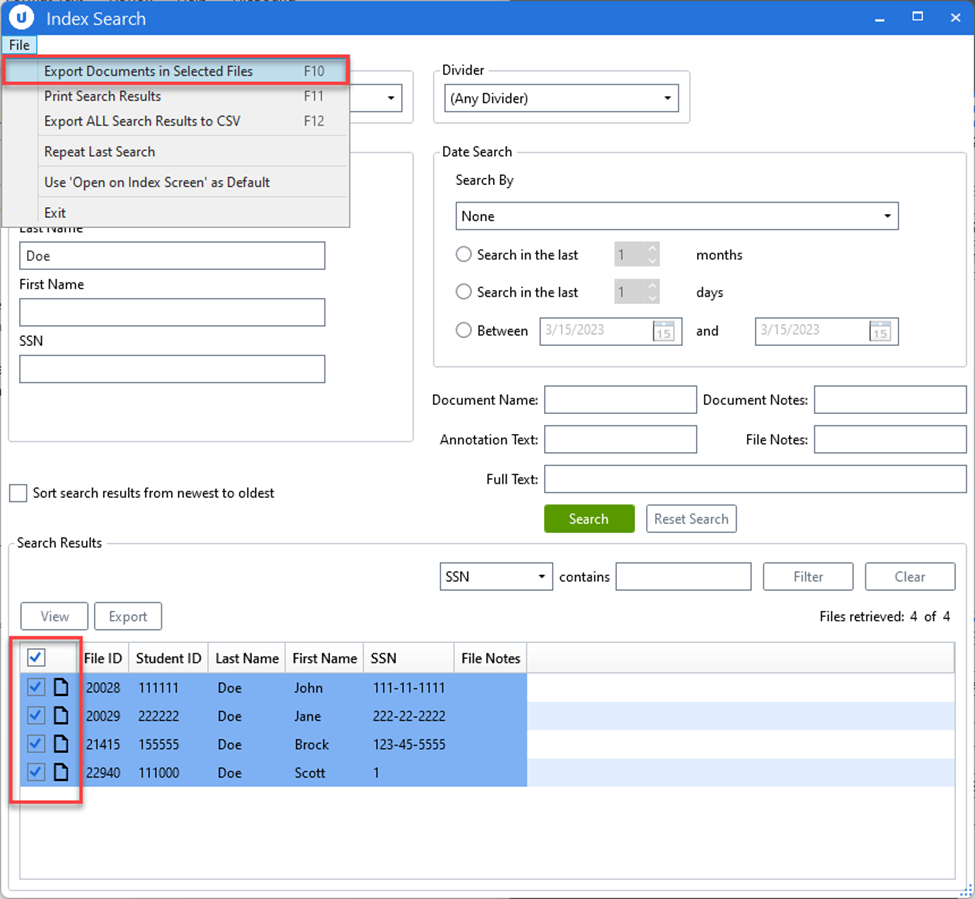
Task: Focus the Full Text input field
Action: tap(756, 479)
